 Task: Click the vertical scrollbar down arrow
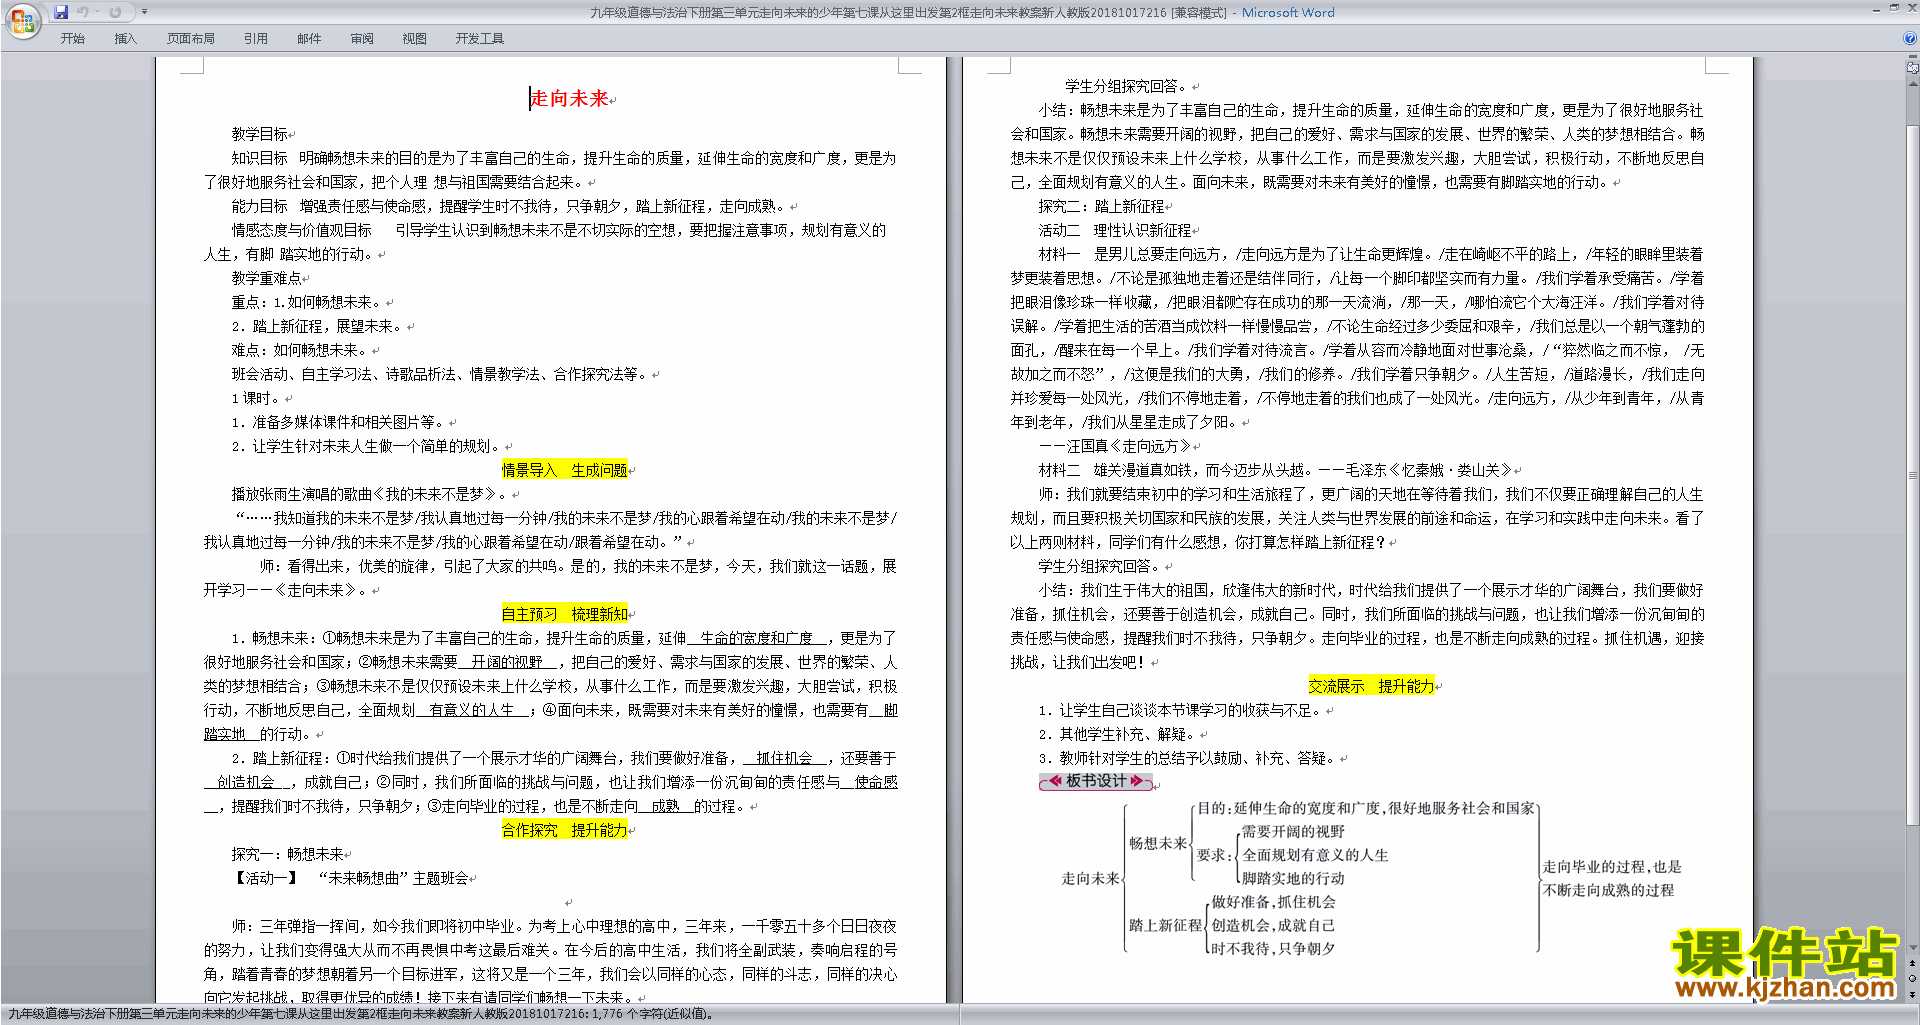(1913, 948)
